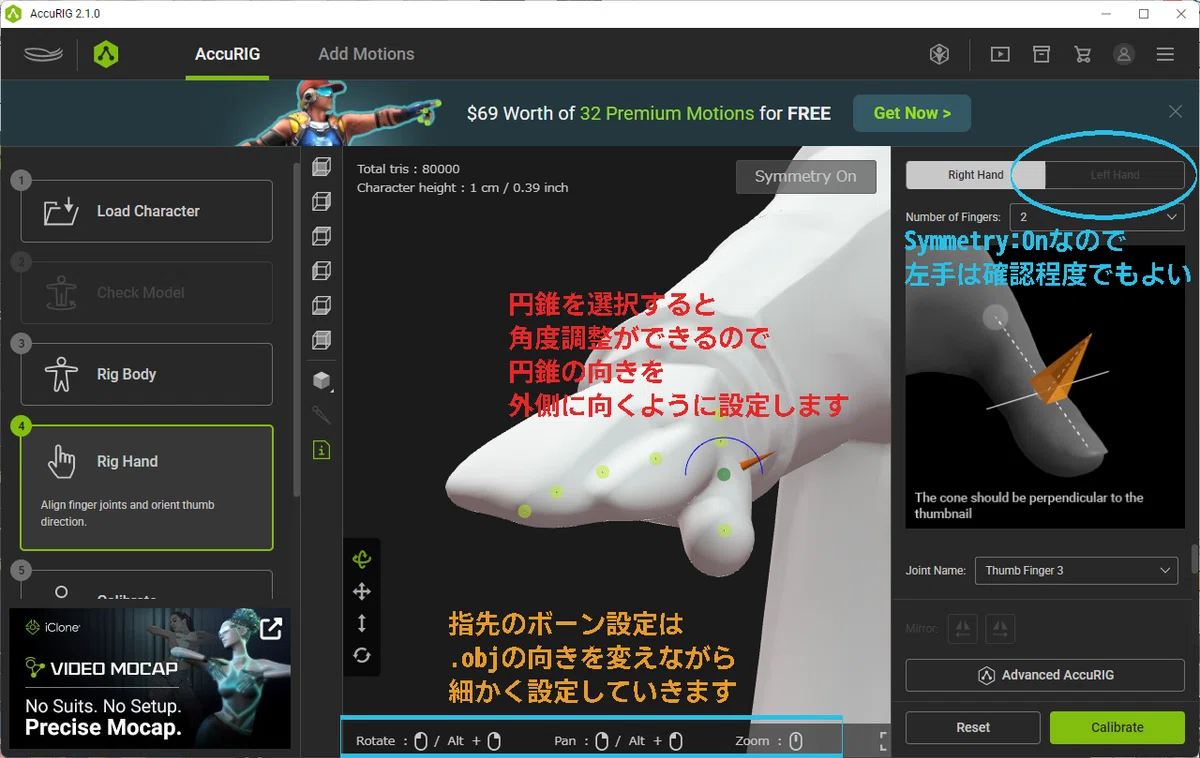The image size is (1200, 758).
Task: Go to step 4 Rig Hand
Action: [147, 488]
